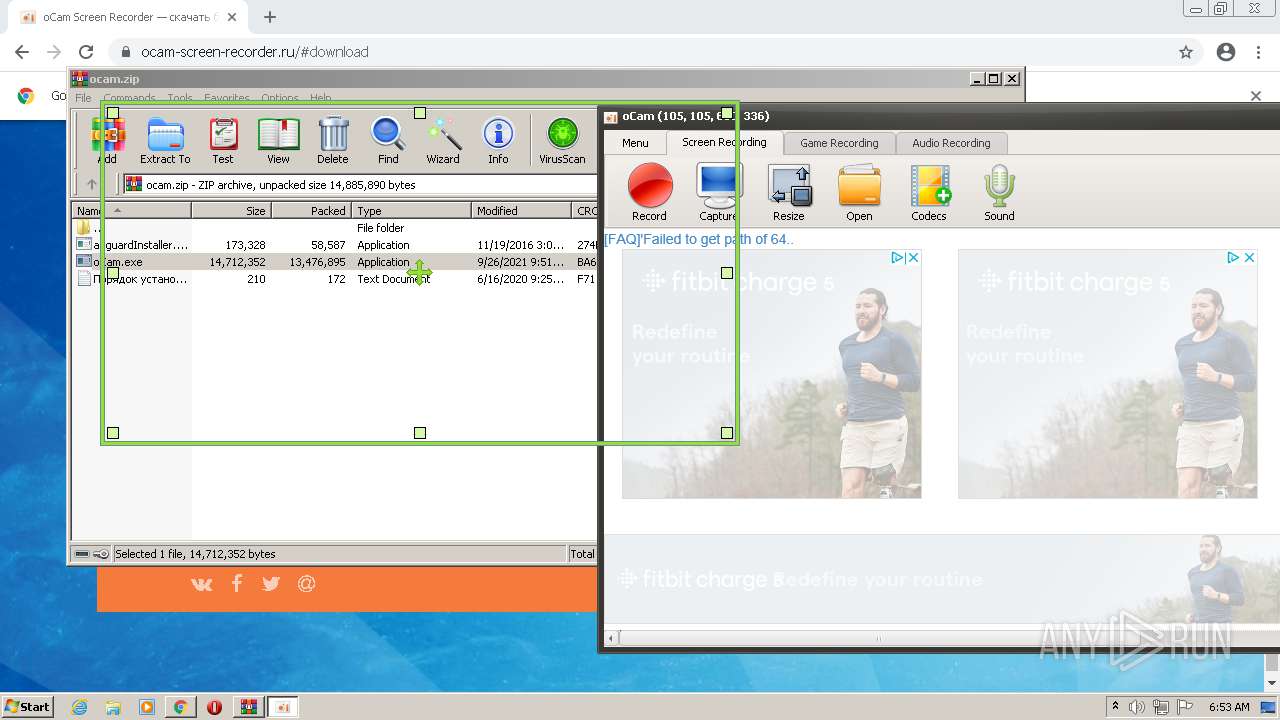The image size is (1280, 720).
Task: Open Opera from the taskbar
Action: (x=214, y=707)
